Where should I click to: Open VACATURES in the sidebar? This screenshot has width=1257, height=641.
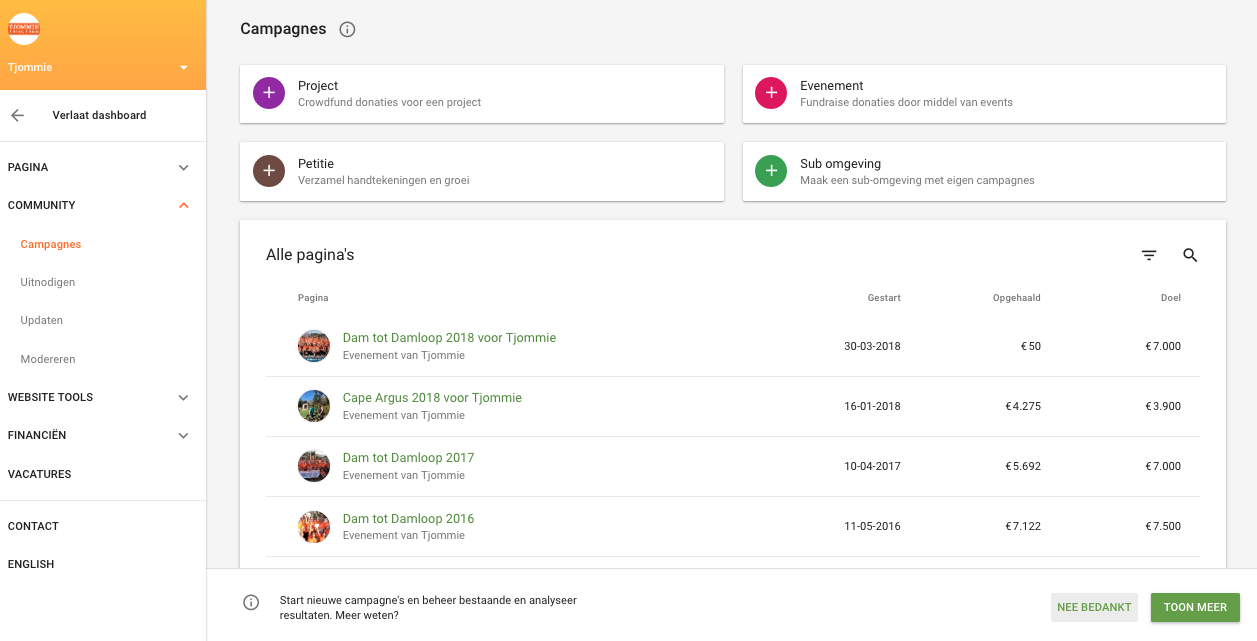coord(40,474)
